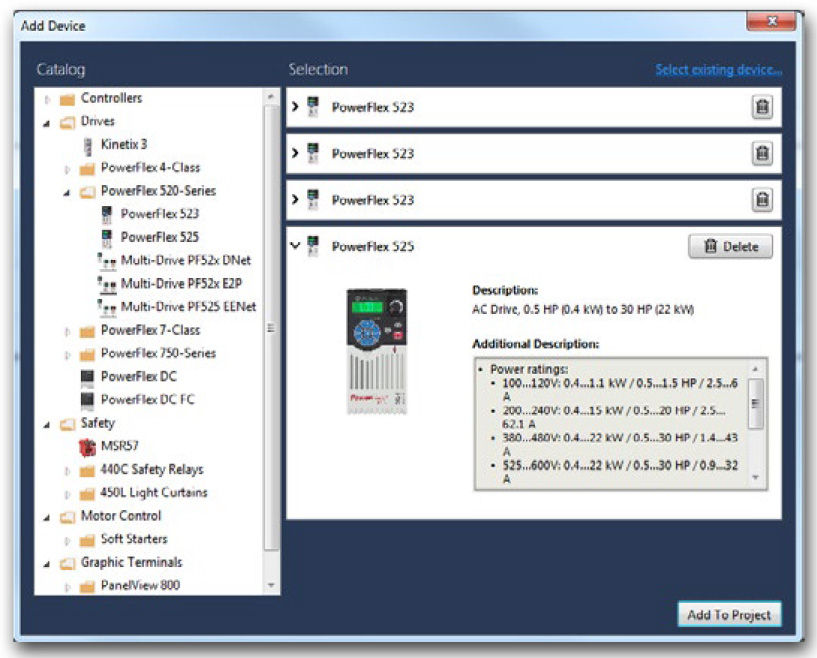The width and height of the screenshot is (817, 658).
Task: Select the Multi-Drive PF52x E2P icon
Action: [x=107, y=285]
